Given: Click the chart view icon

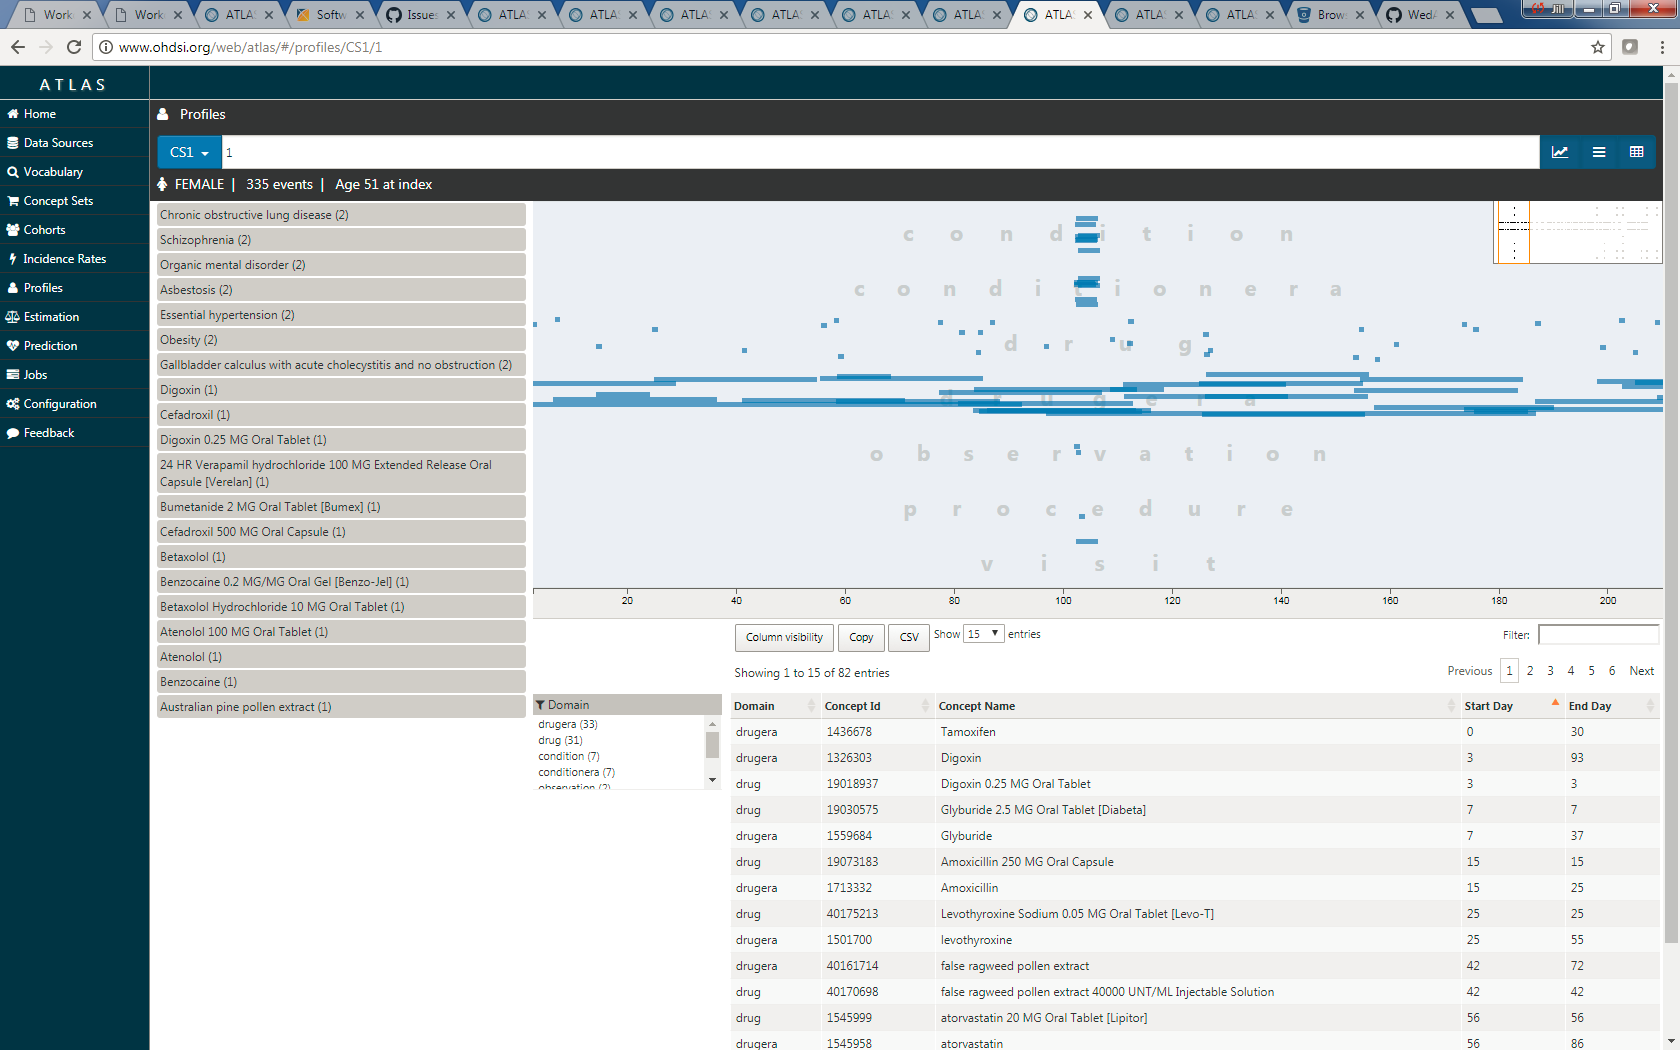Looking at the screenshot, I should click(x=1559, y=152).
